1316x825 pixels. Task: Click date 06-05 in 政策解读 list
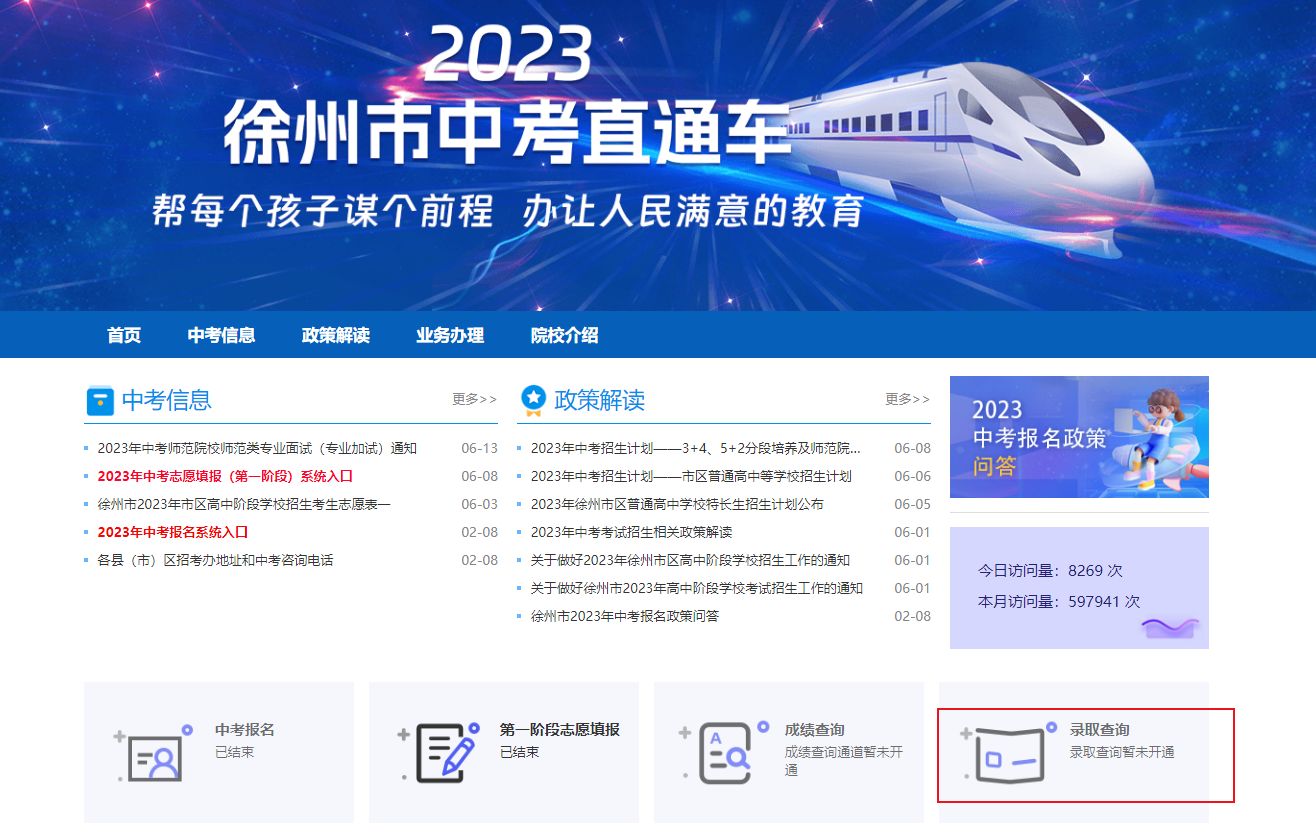[912, 504]
